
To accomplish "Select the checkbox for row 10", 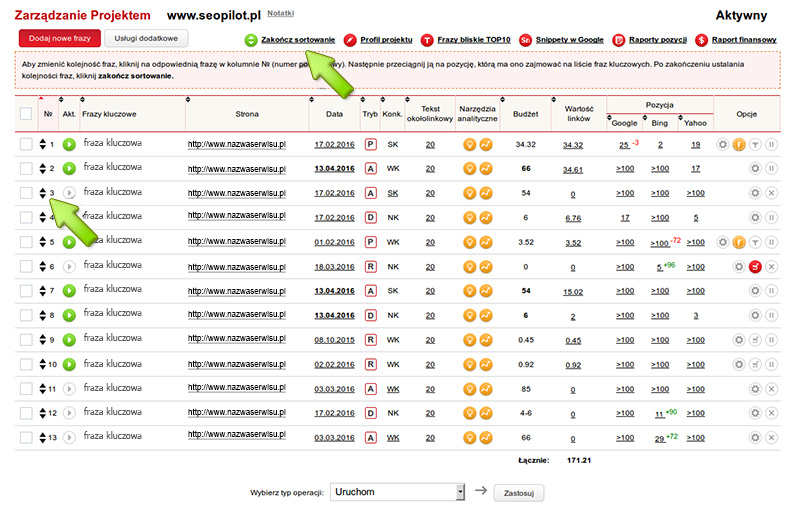I will (x=26, y=363).
